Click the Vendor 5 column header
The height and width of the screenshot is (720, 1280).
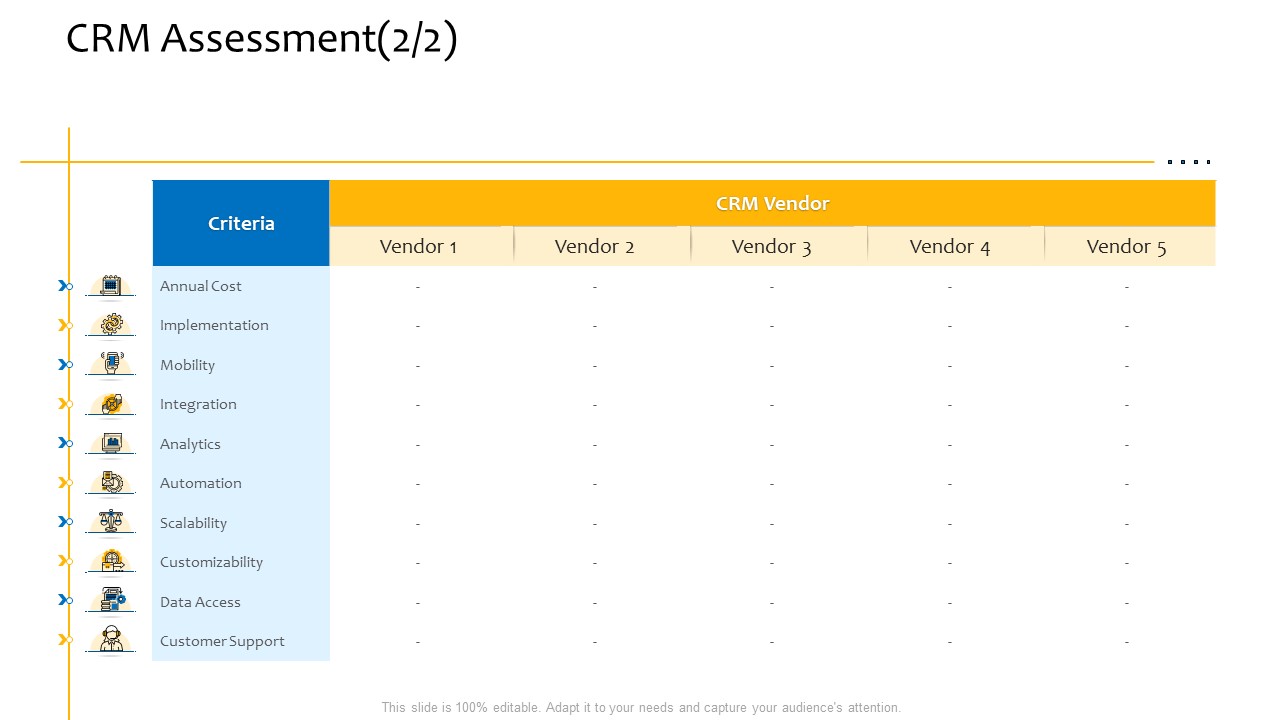pos(1127,246)
